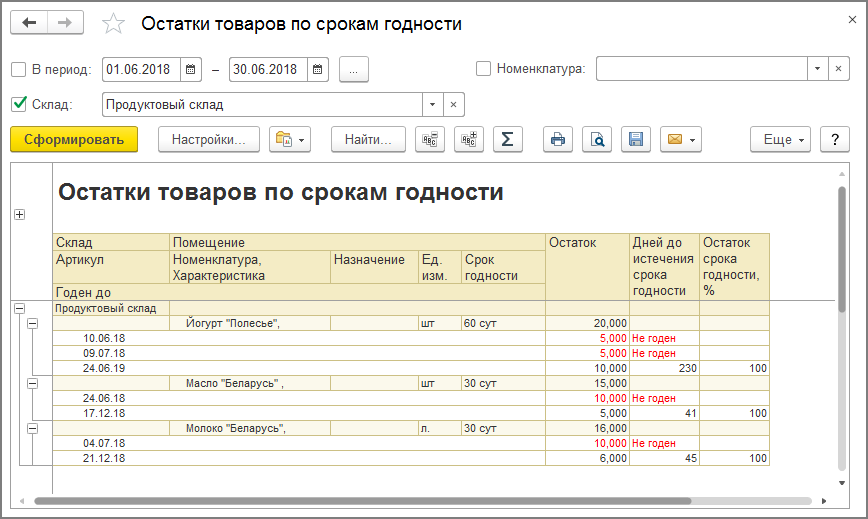Screen dimensions: 868x519
Task: Save the report with diskette icon
Action: tap(636, 139)
